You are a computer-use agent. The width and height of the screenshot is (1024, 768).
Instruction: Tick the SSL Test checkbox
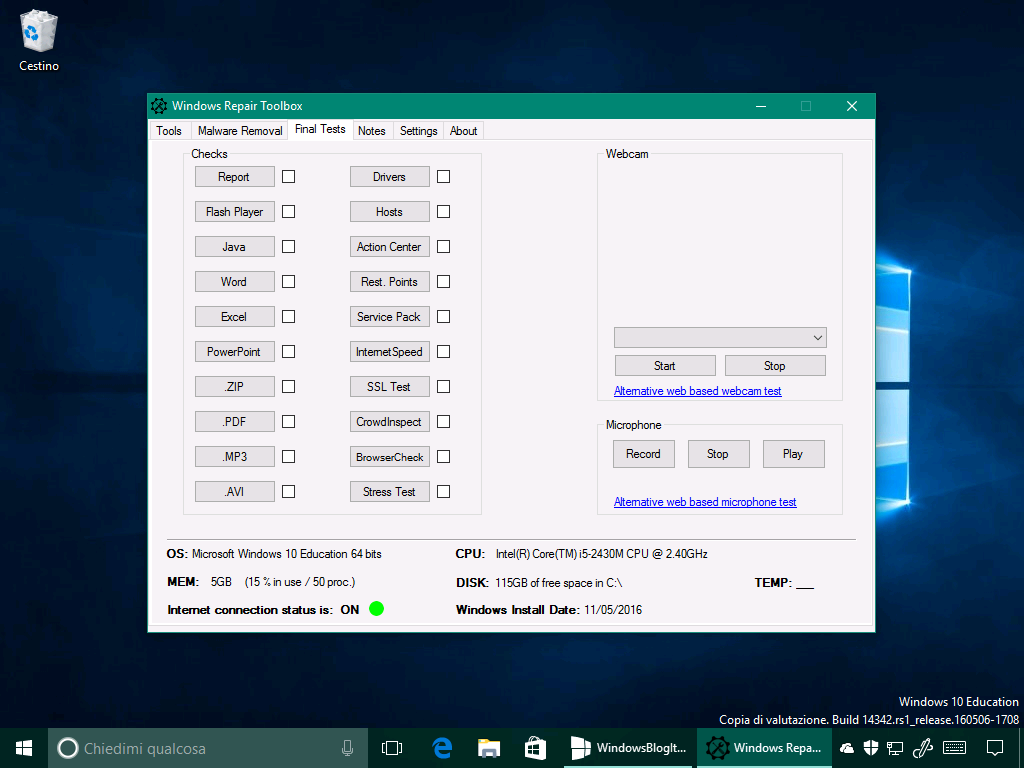coord(443,387)
